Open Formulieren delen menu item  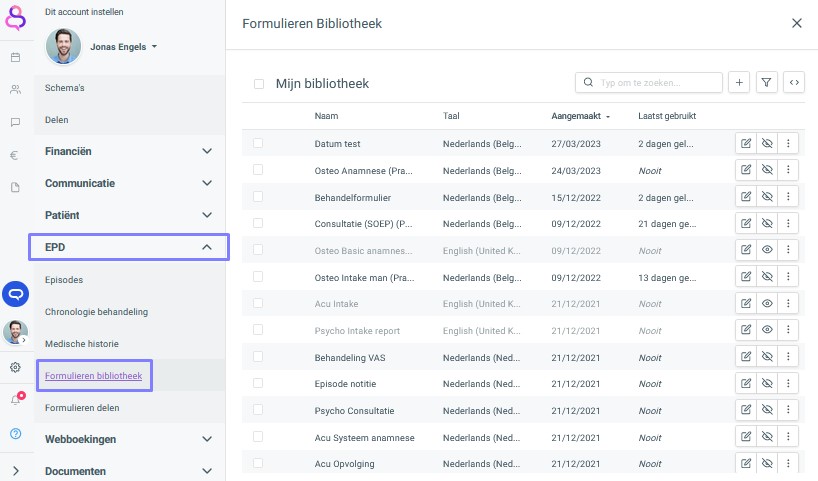pos(82,408)
